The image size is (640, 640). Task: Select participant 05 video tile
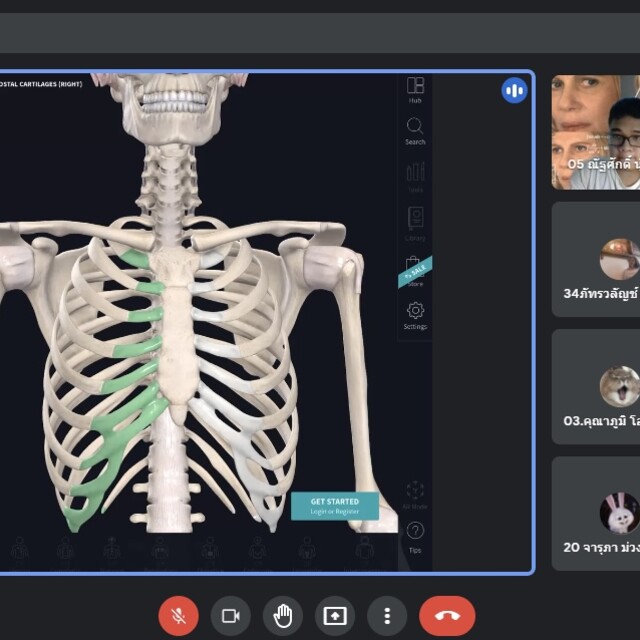[x=596, y=132]
